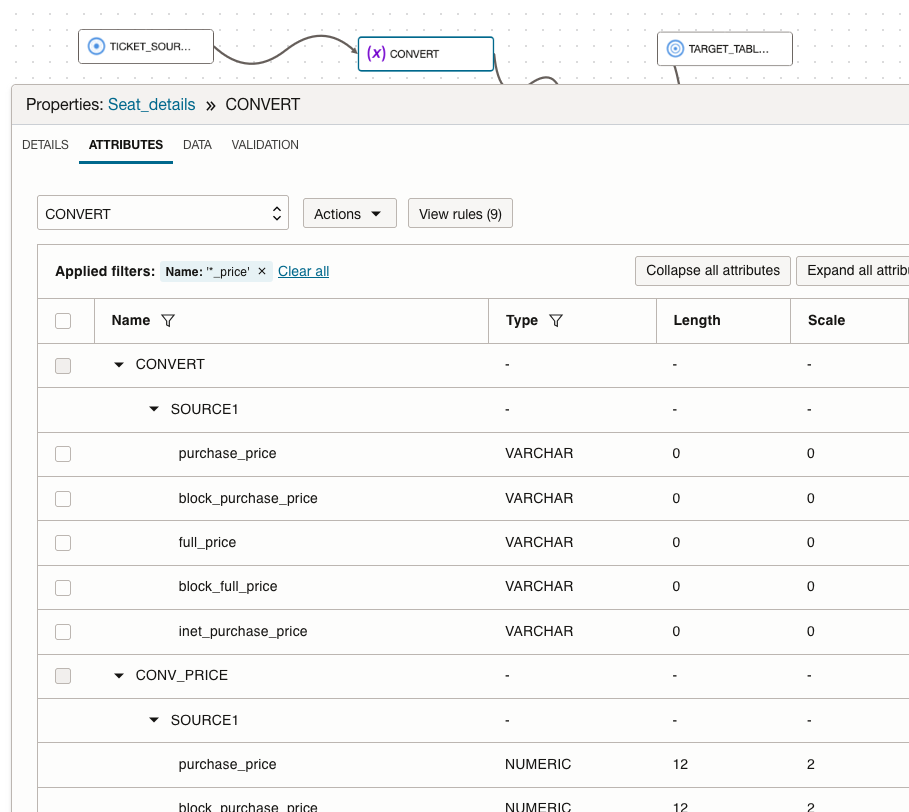909x812 pixels.
Task: Click the Clear all filters link
Action: pyautogui.click(x=303, y=270)
